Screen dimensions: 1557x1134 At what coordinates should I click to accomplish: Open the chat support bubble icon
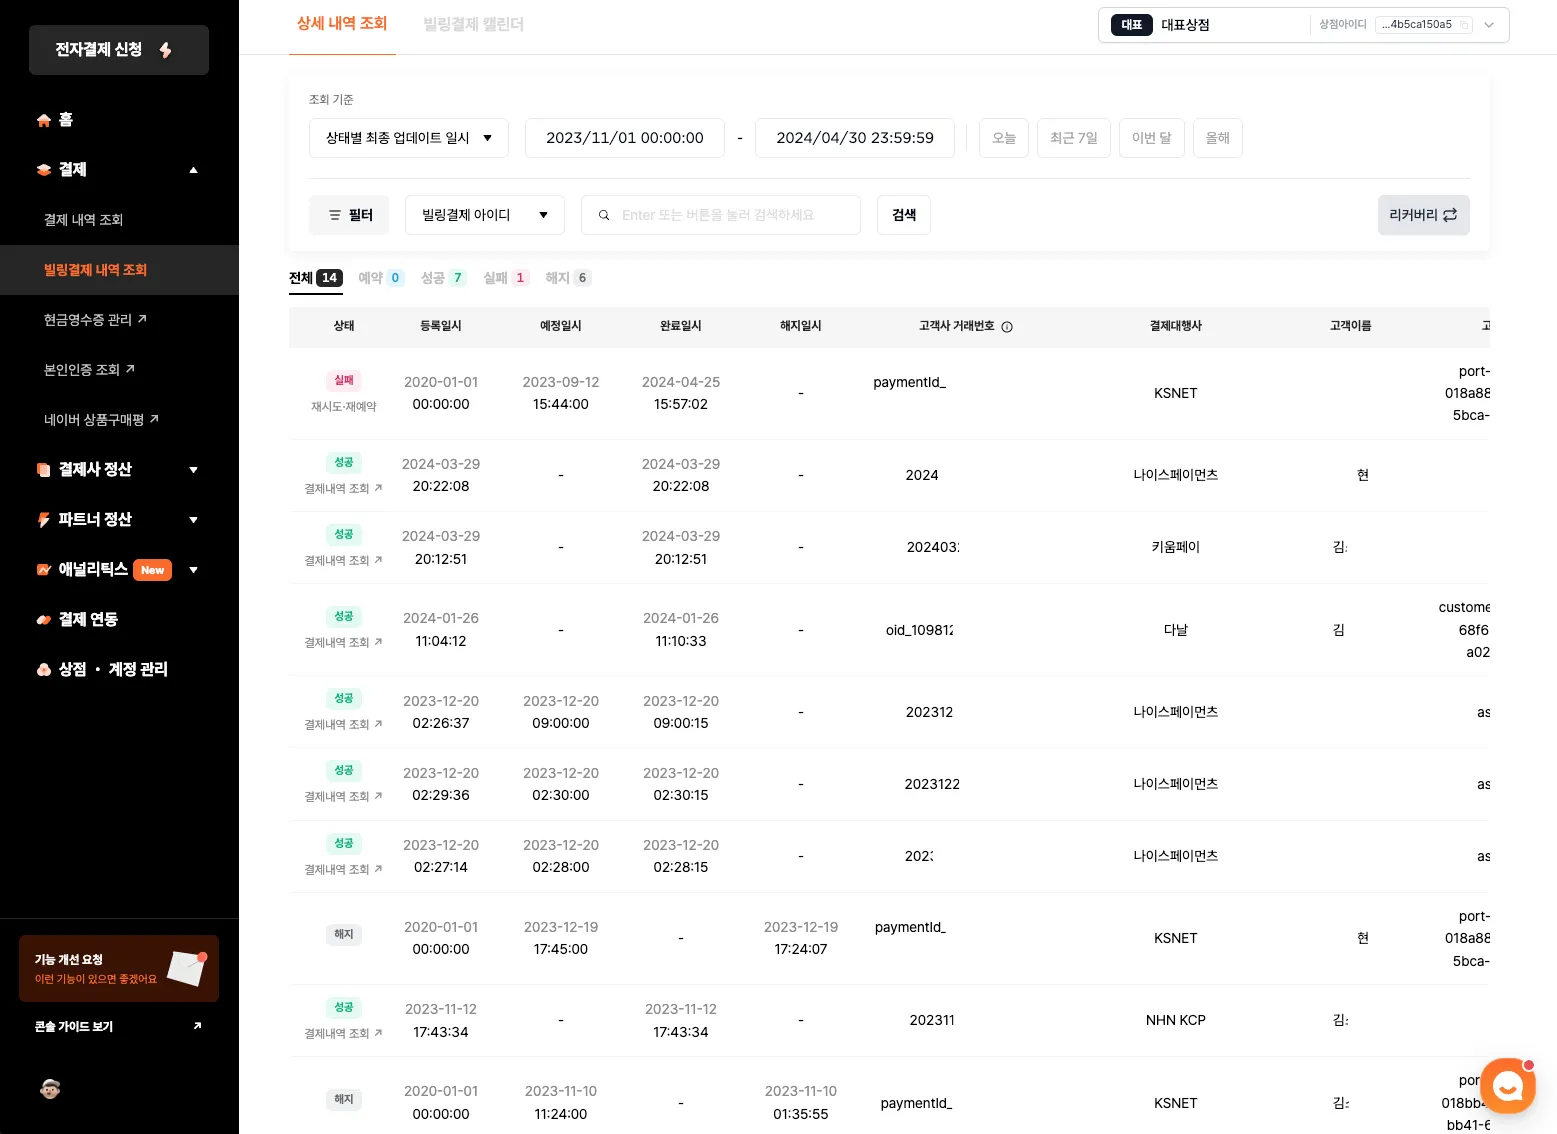point(1507,1085)
